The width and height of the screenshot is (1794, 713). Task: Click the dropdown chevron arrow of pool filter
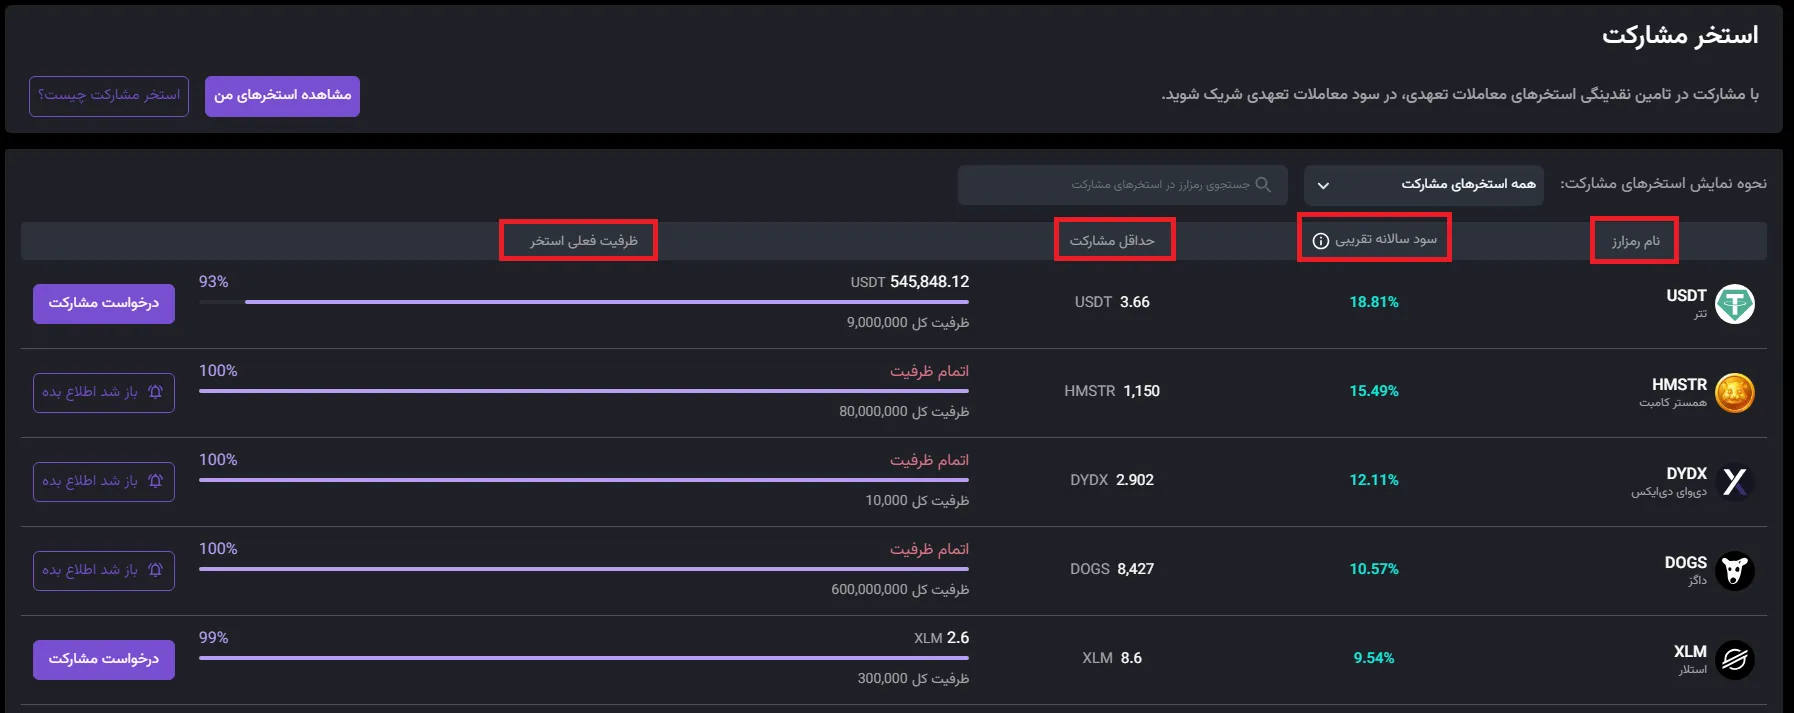pos(1323,186)
